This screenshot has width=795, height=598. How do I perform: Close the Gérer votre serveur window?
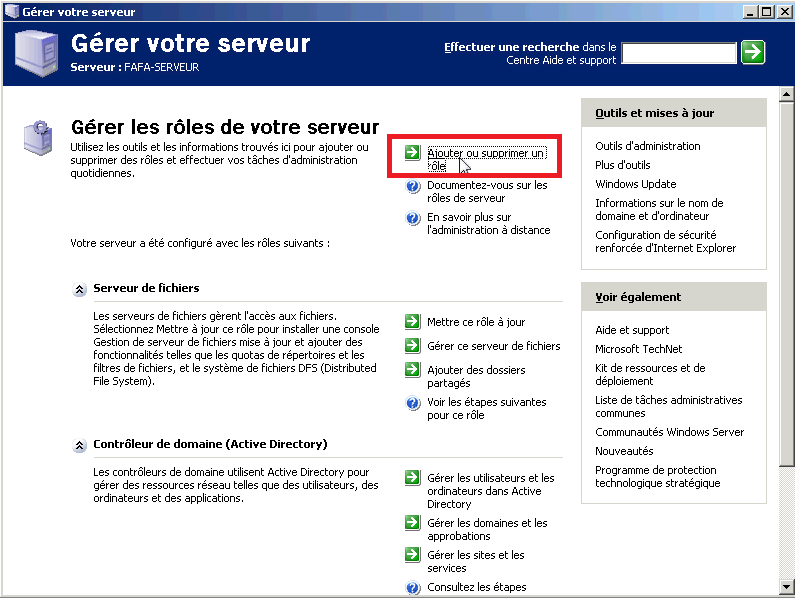(x=785, y=11)
